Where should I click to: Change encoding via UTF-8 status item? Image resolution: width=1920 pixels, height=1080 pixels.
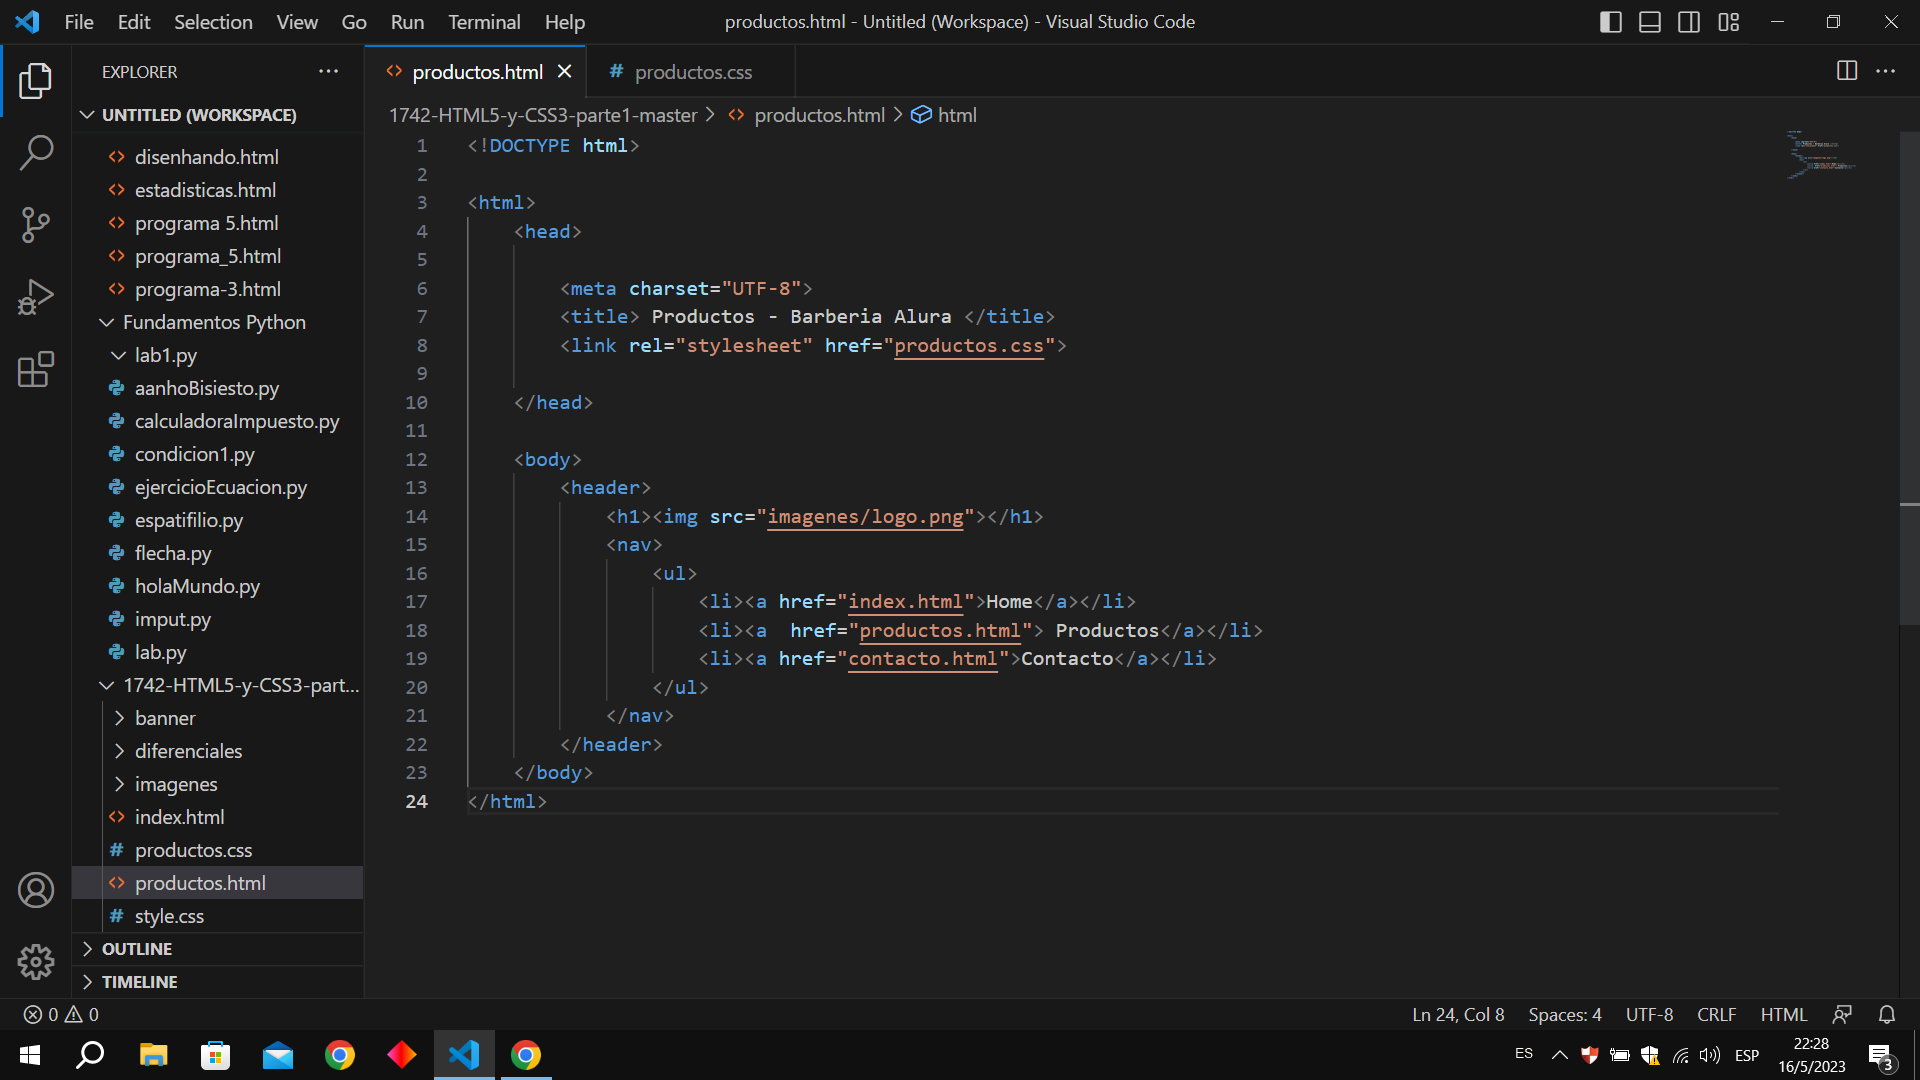(x=1649, y=1014)
